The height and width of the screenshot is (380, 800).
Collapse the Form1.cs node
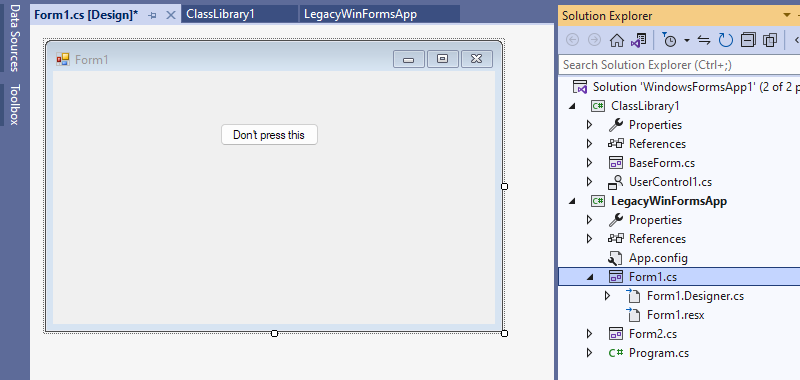tap(590, 277)
